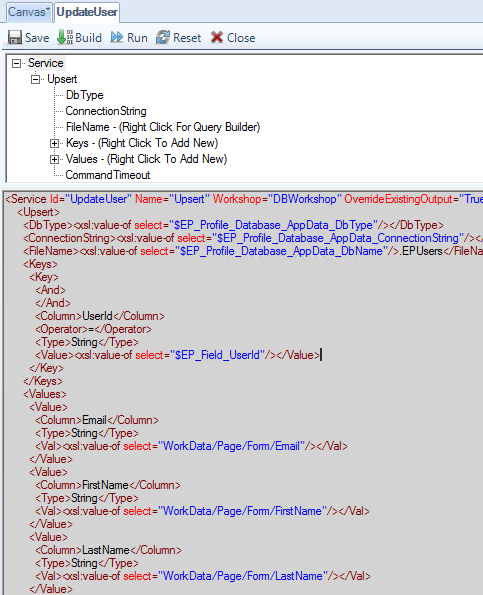Click the <Column>LastName</Column> line
483x595 pixels.
[x=109, y=550]
